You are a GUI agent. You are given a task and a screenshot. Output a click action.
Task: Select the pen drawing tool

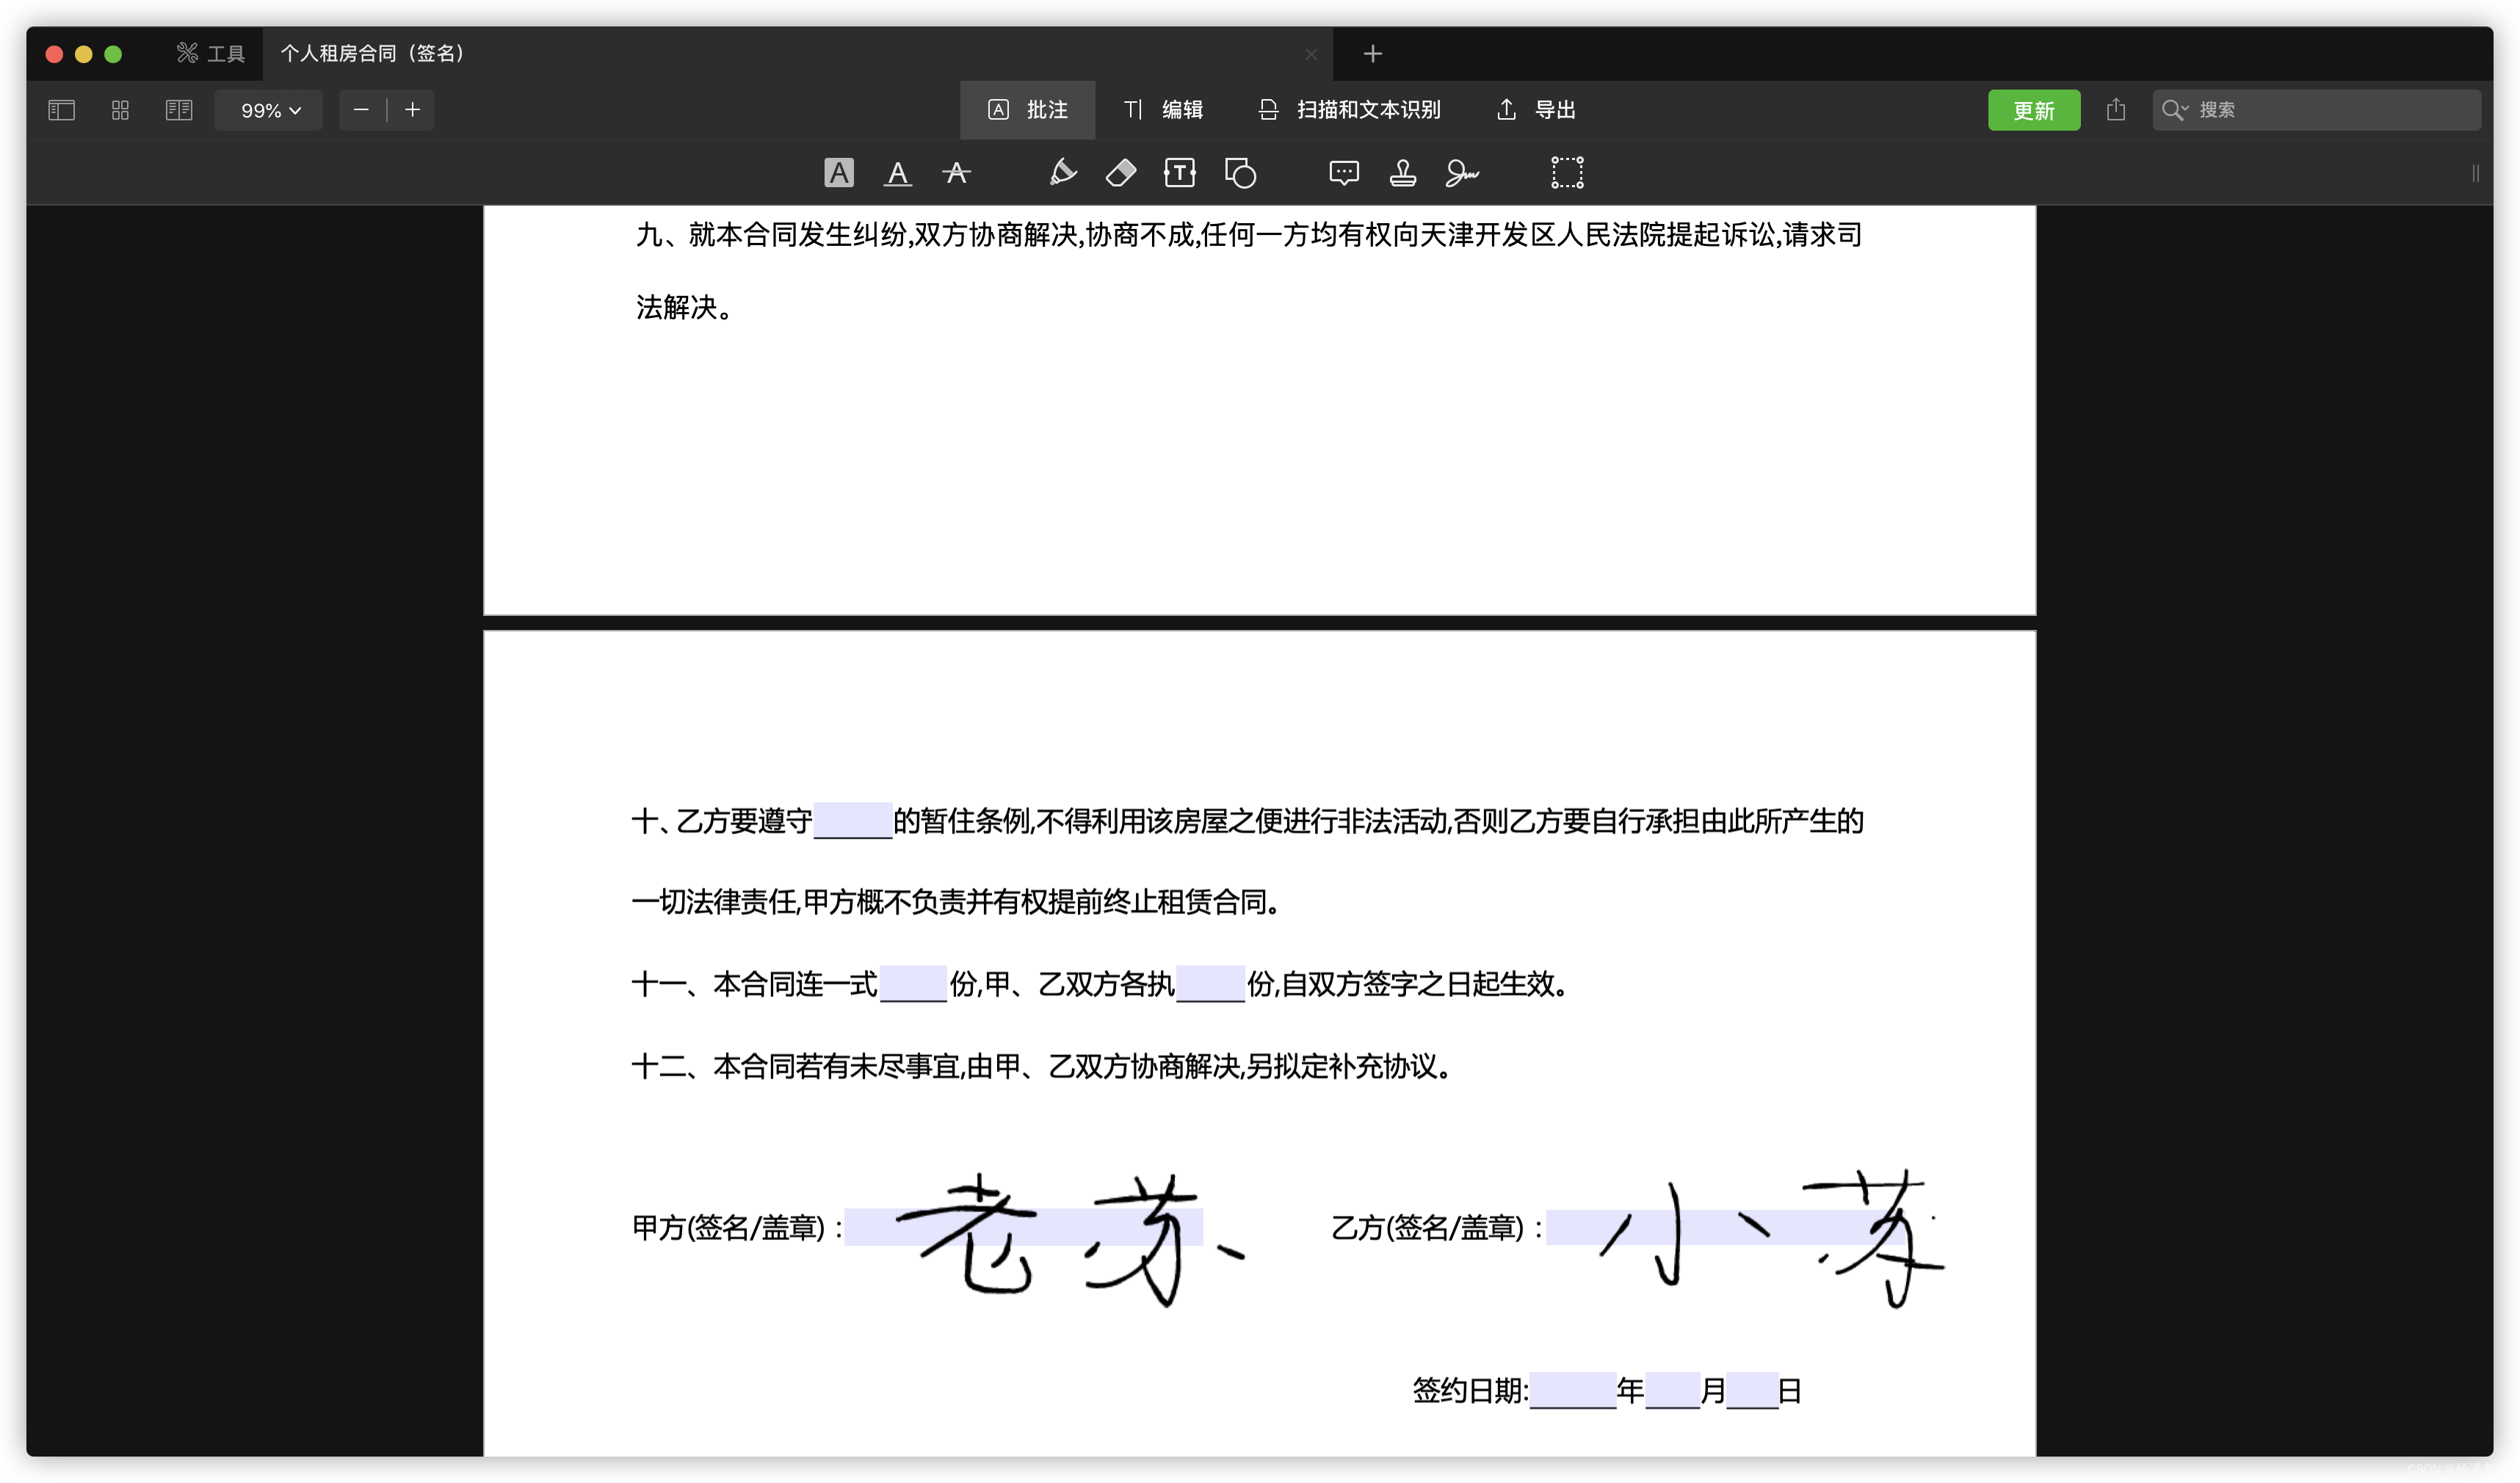pos(1062,173)
